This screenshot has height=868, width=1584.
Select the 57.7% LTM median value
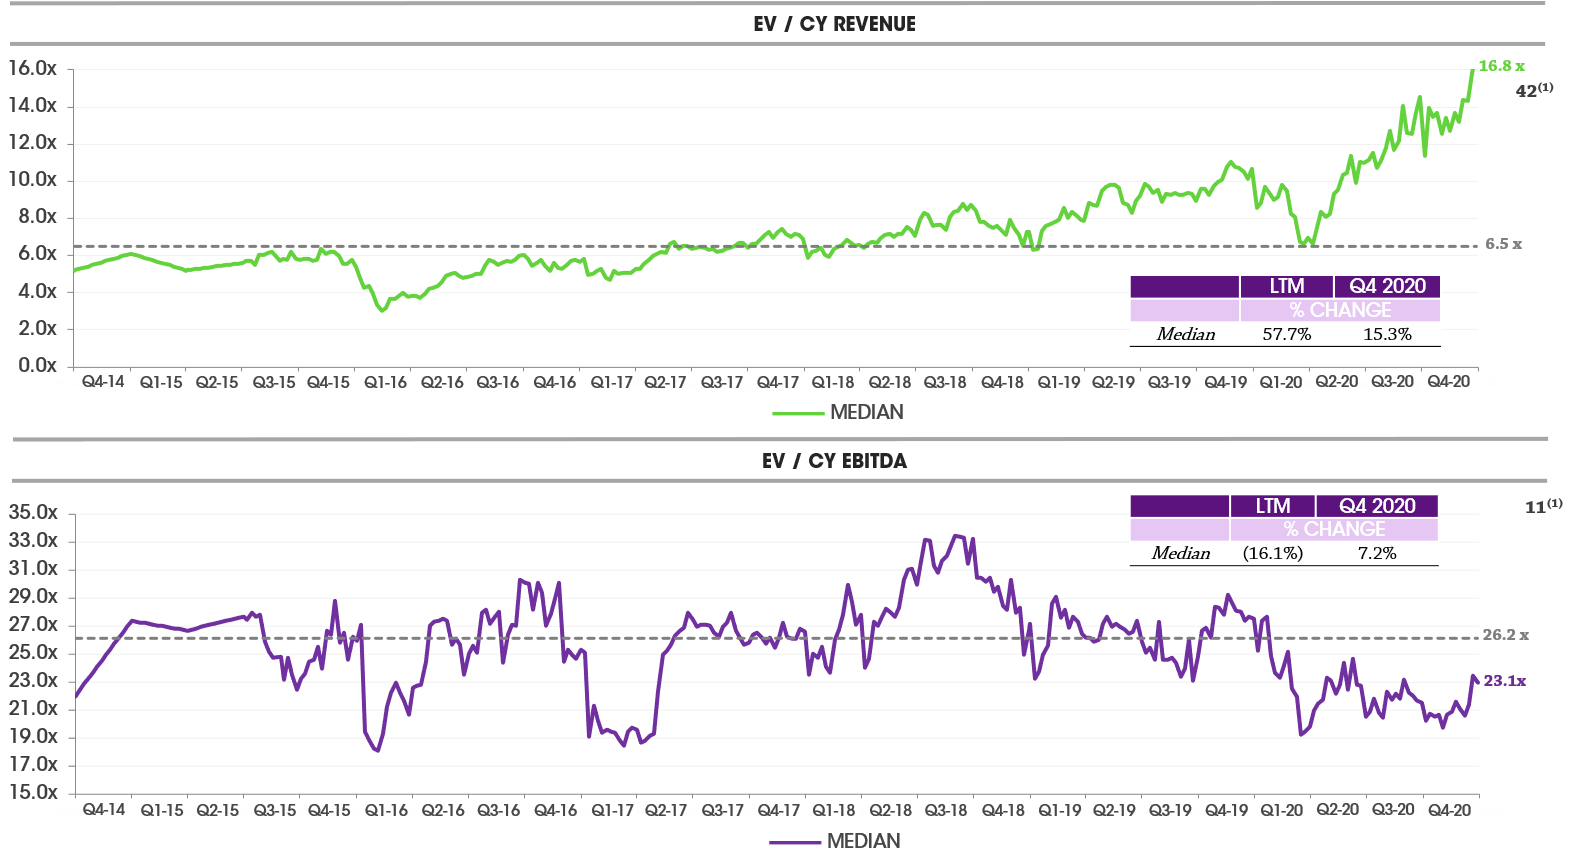[x=1286, y=334]
